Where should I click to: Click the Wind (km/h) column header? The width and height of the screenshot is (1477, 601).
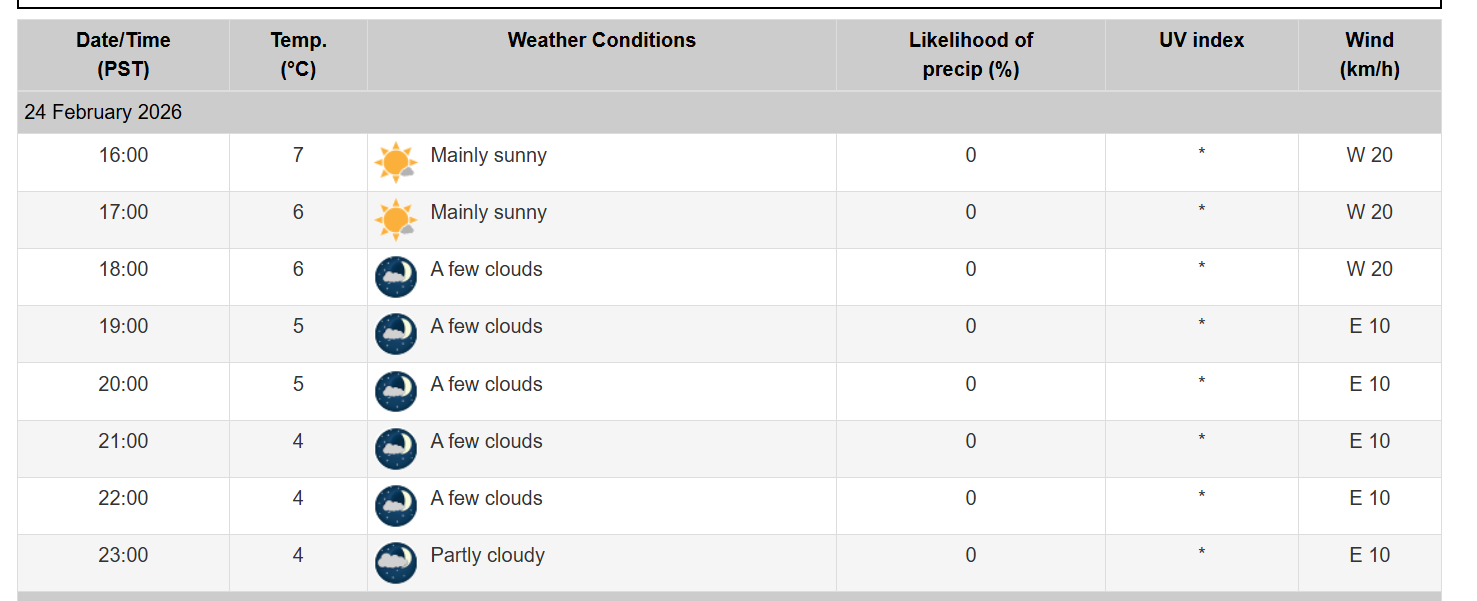tap(1369, 55)
